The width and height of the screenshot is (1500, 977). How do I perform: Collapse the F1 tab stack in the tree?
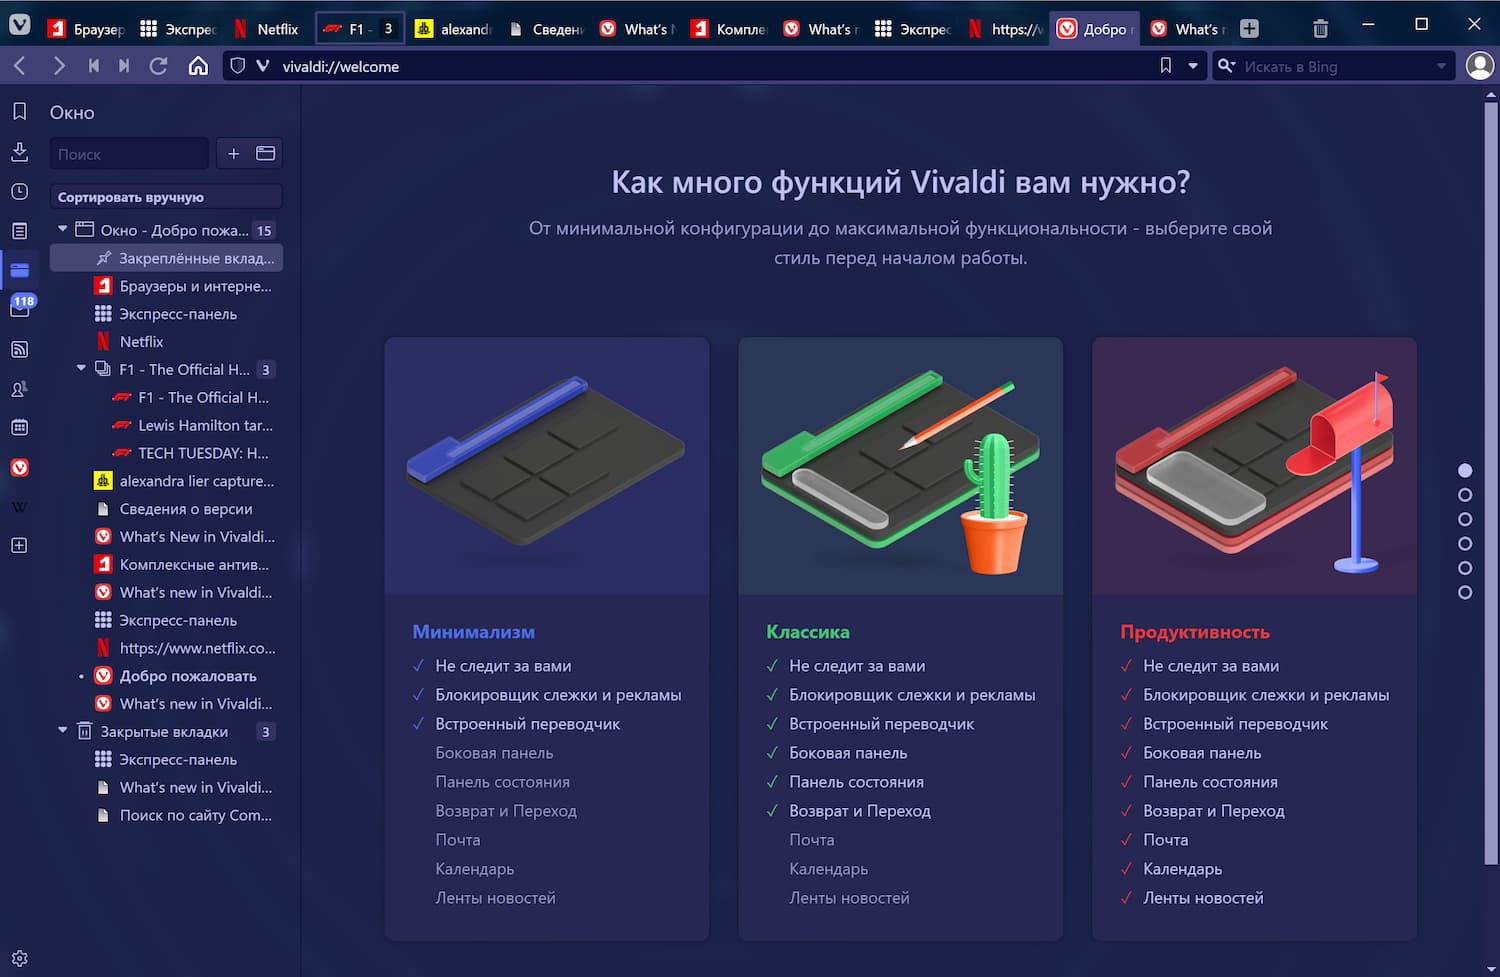81,369
